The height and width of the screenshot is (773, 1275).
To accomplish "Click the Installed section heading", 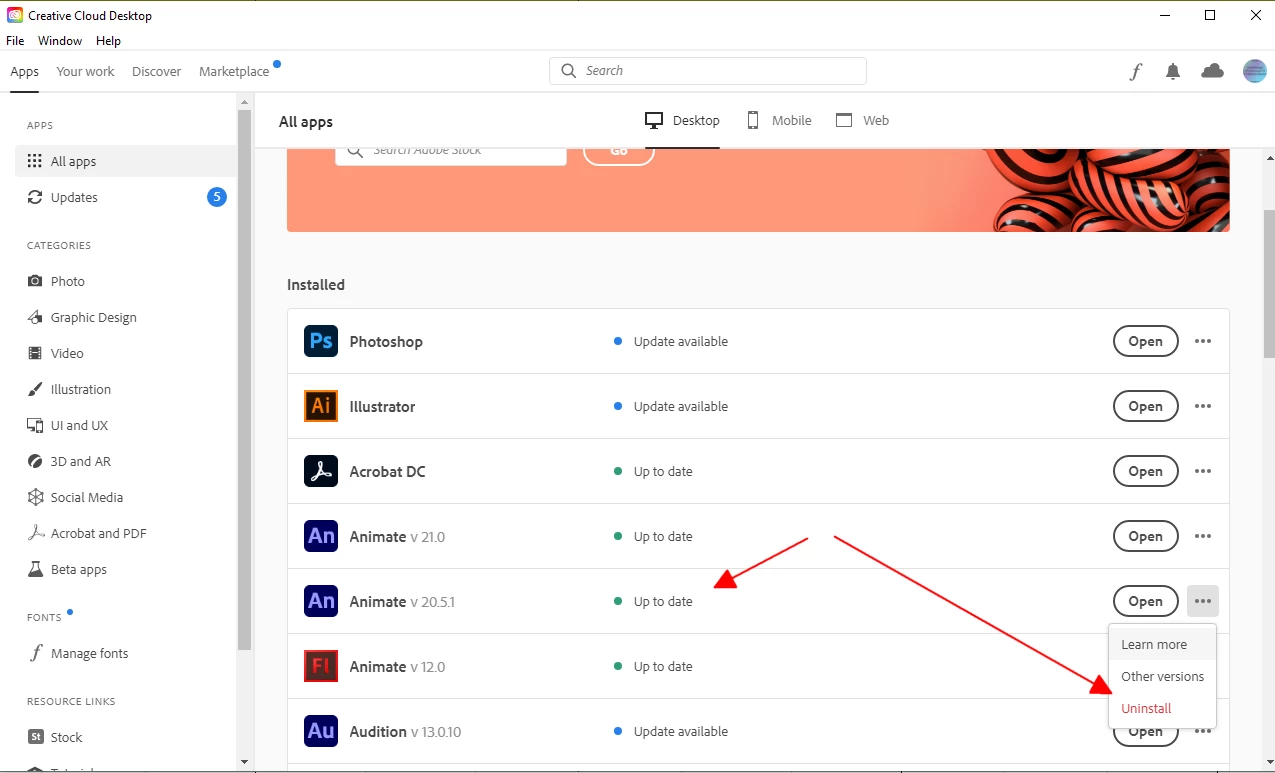I will [316, 285].
